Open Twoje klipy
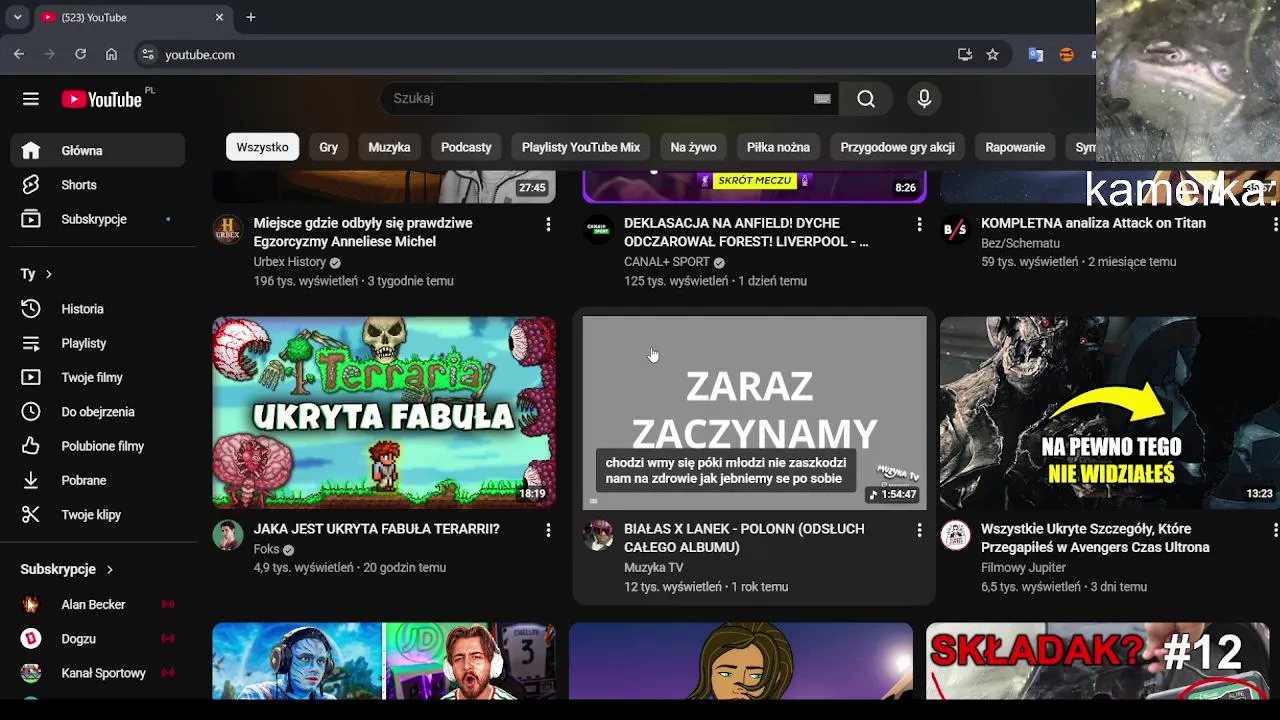The width and height of the screenshot is (1280, 720). tap(98, 515)
